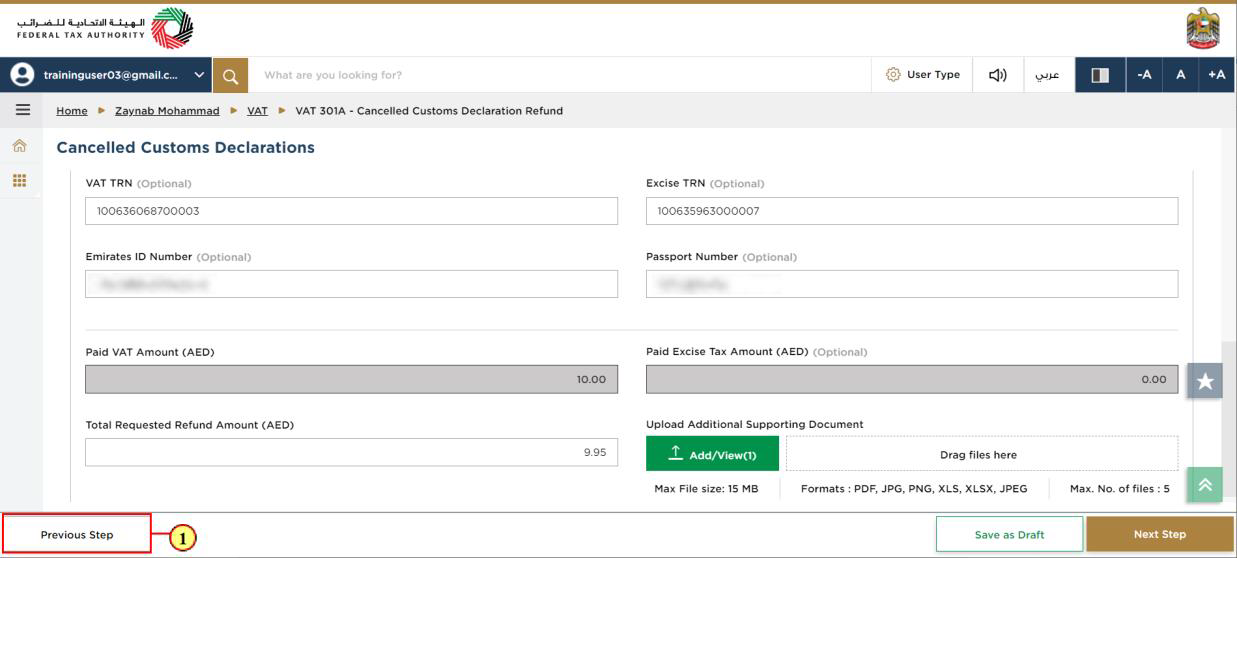
Task: Click the scroll-to-top arrow icon
Action: (1205, 485)
